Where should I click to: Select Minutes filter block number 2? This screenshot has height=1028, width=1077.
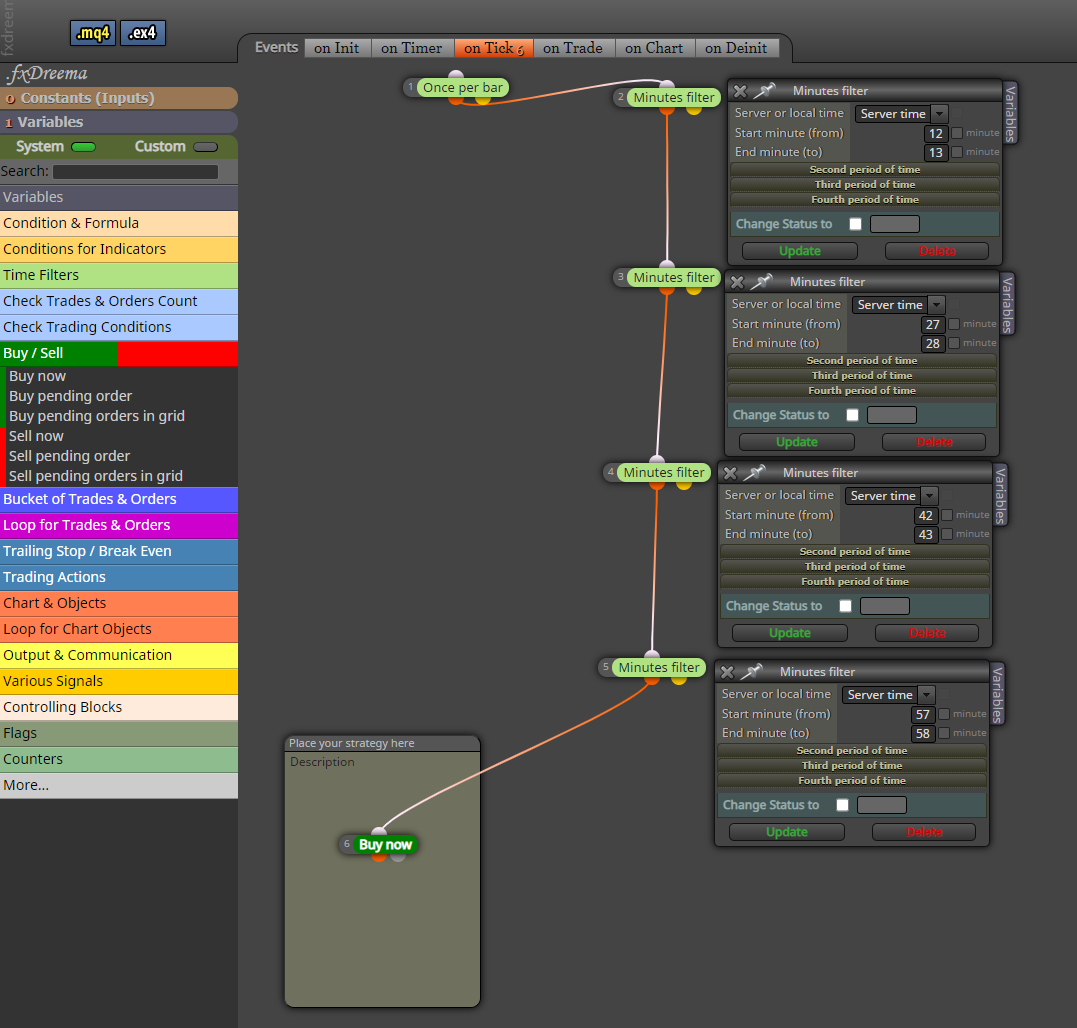pyautogui.click(x=673, y=98)
